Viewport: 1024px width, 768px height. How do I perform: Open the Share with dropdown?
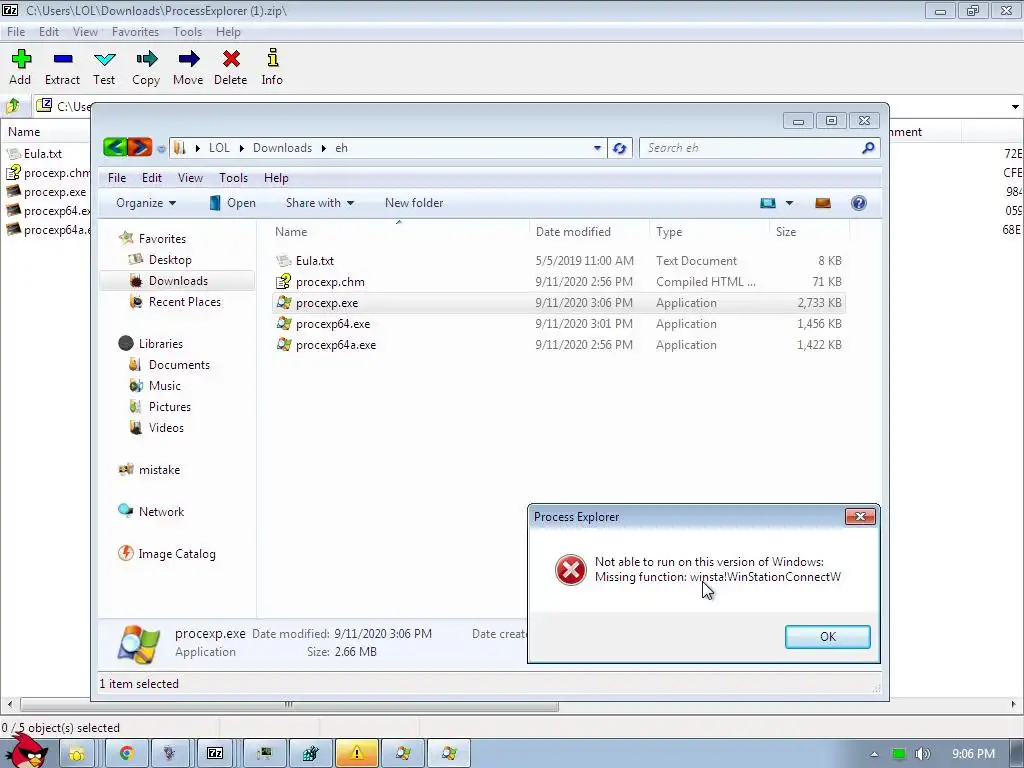[x=320, y=203]
